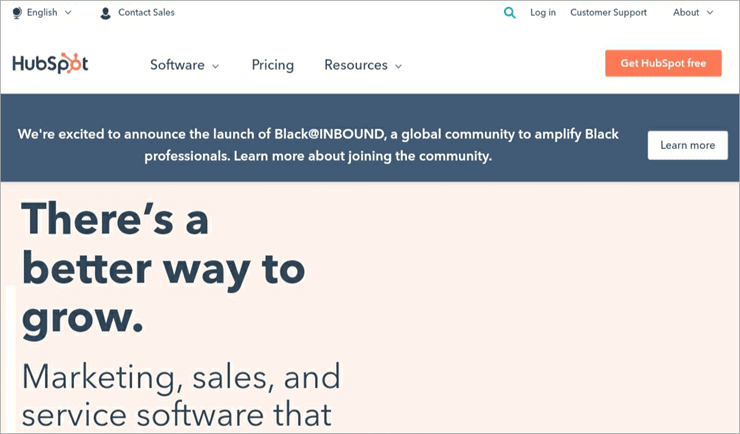The width and height of the screenshot is (740, 434).
Task: Expand the Software menu chevron
Action: [x=215, y=66]
